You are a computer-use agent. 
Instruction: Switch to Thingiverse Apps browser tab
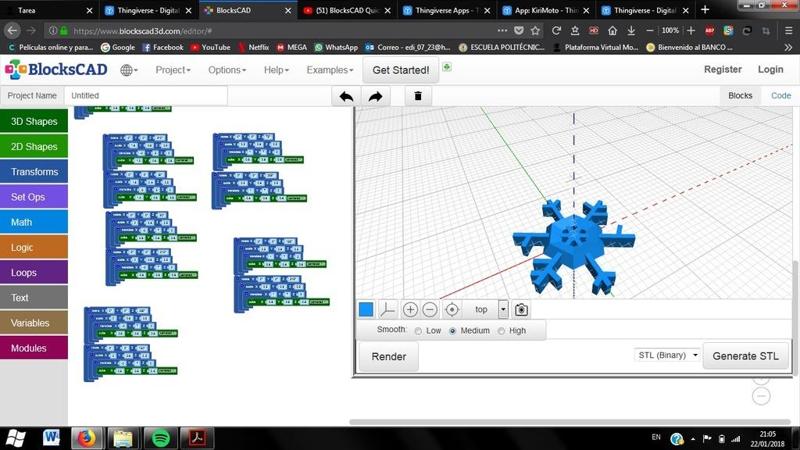click(446, 10)
